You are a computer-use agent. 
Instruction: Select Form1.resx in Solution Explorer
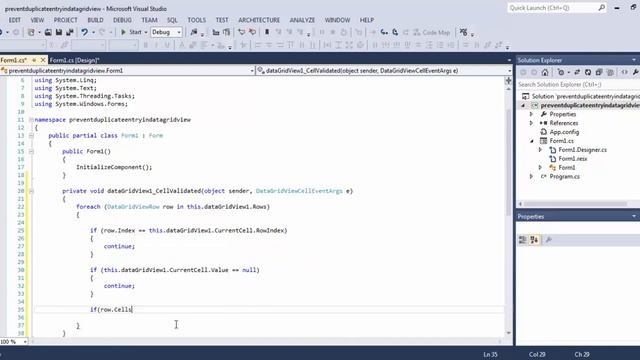(573, 159)
